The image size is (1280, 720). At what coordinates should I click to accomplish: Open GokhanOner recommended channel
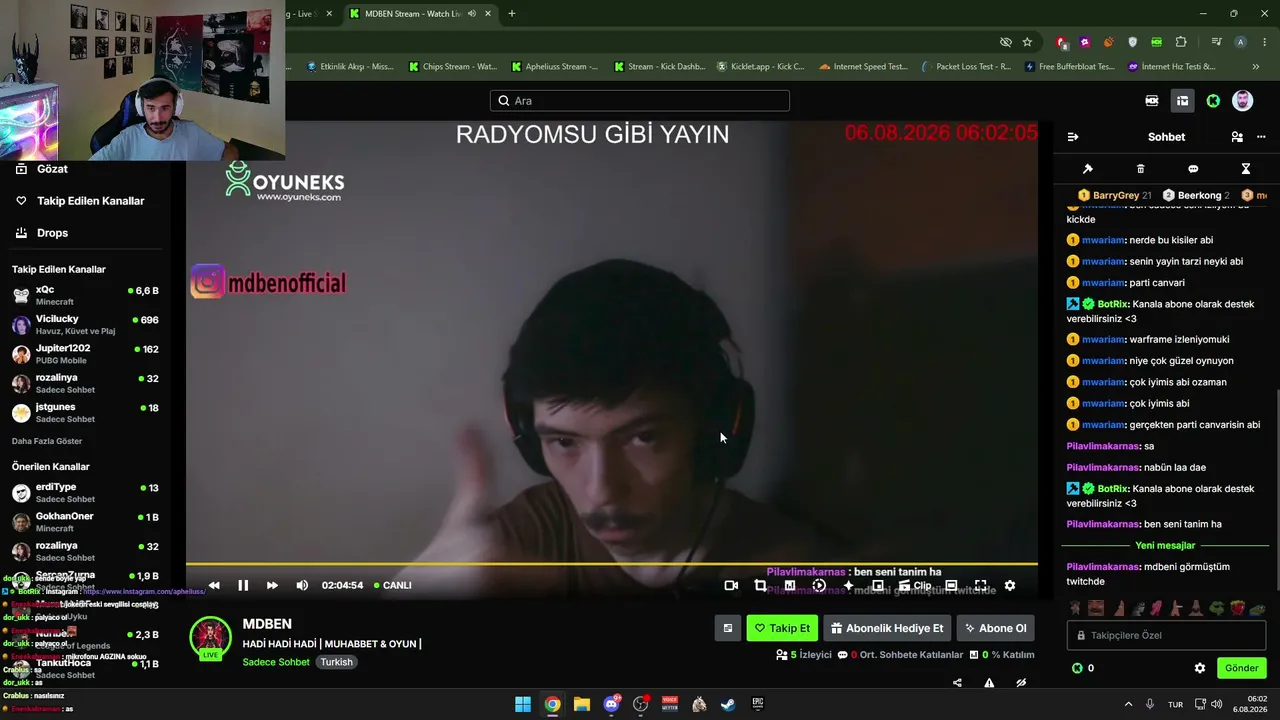click(85, 522)
